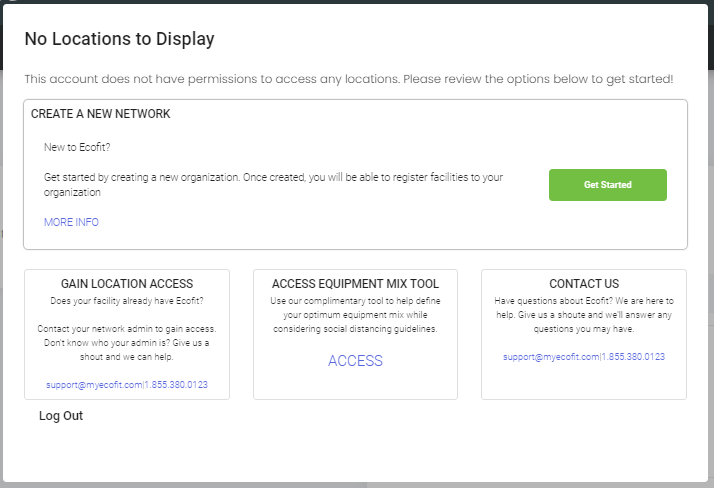
Task: Open the ACCESS equipment mix tool link
Action: [x=355, y=361]
